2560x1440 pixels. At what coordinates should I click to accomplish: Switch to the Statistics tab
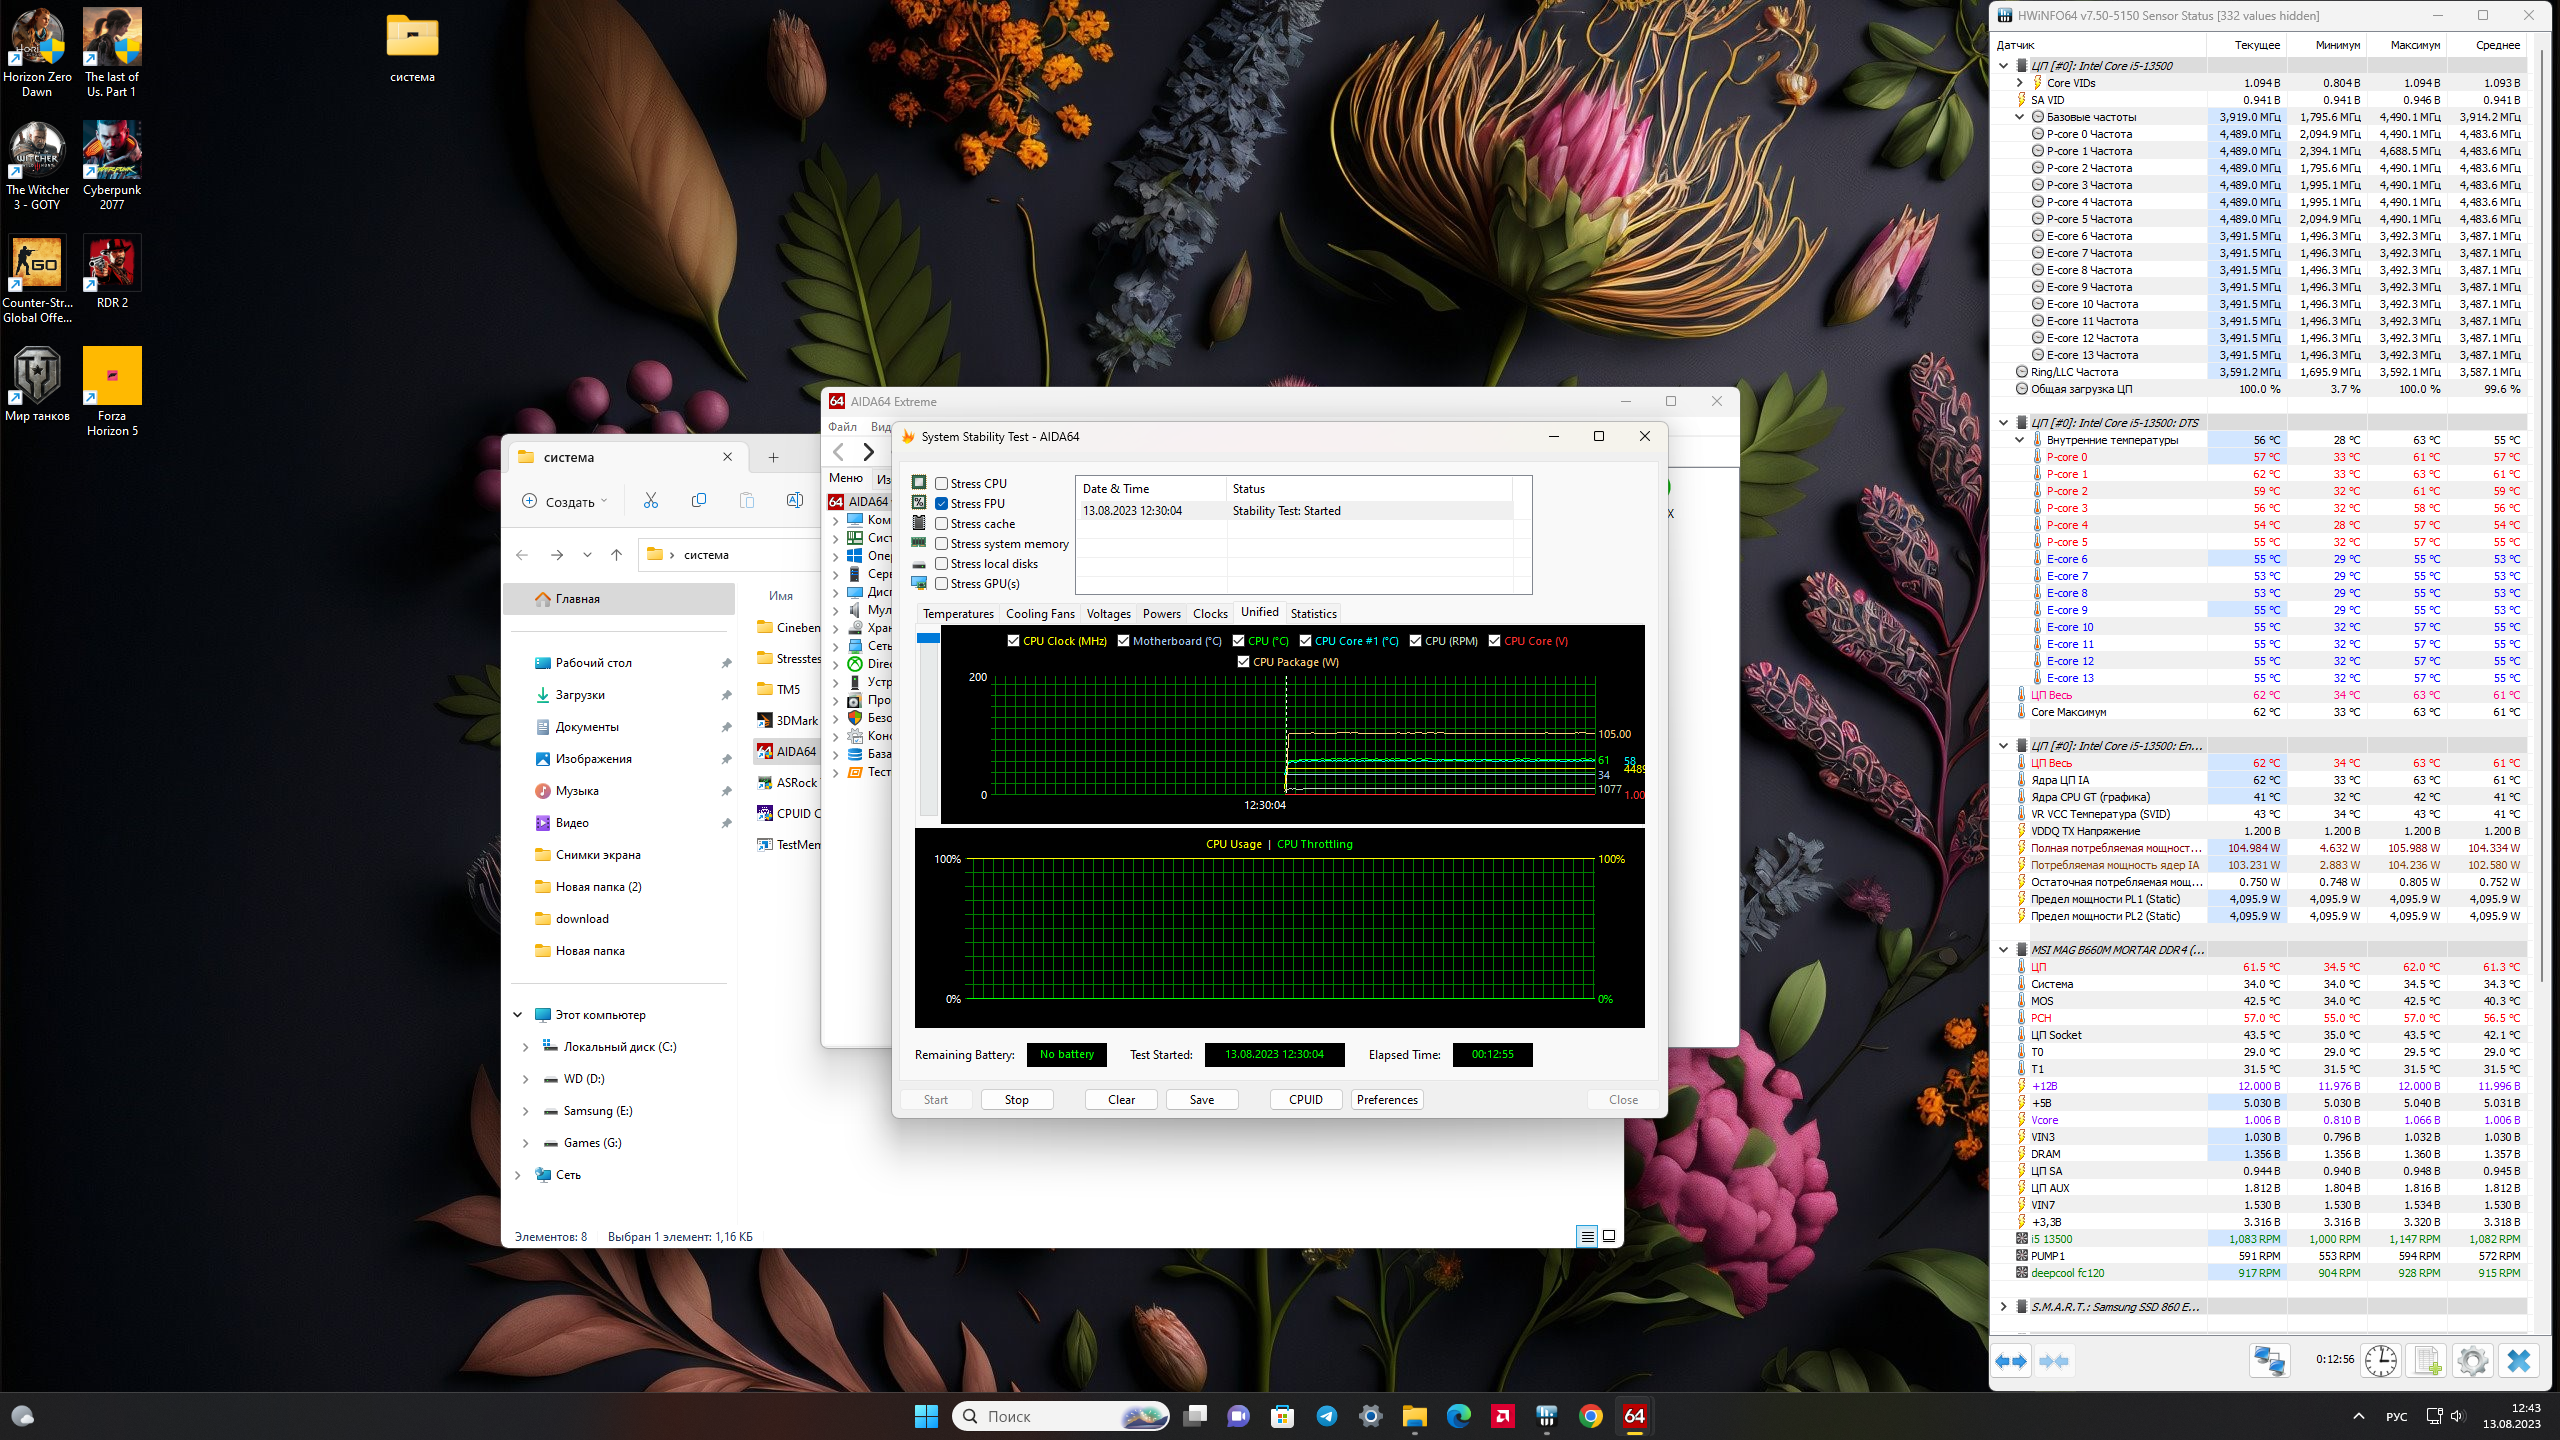[1313, 614]
